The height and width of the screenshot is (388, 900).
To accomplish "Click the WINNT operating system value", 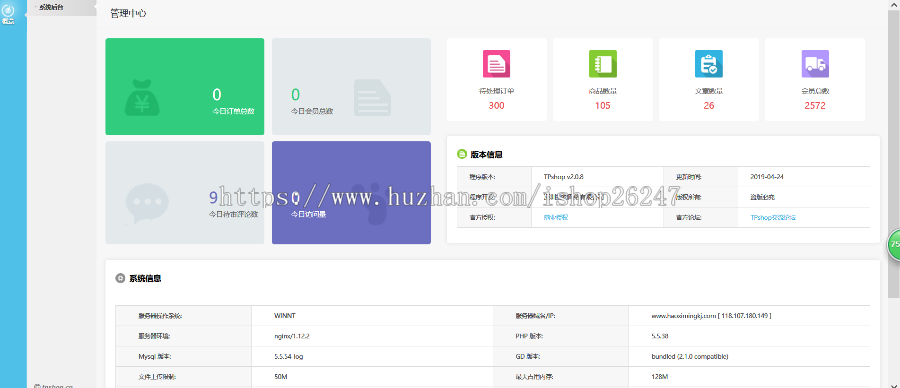I will tap(285, 316).
